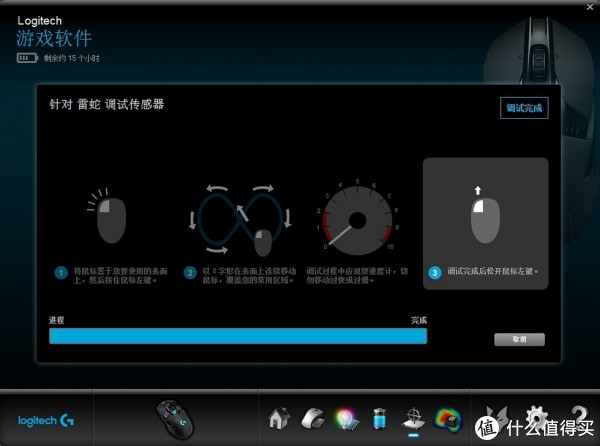The image size is (600, 446).
Task: Open the help question mark icon
Action: click(580, 417)
